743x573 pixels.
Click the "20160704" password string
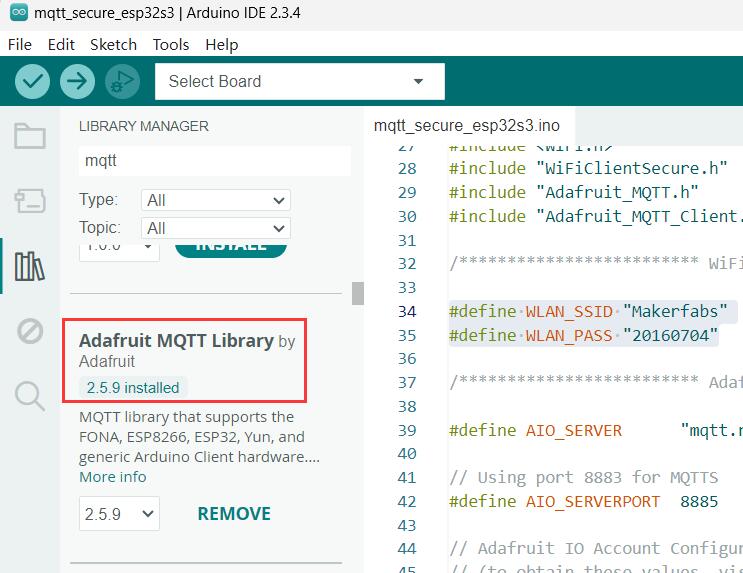coord(671,336)
